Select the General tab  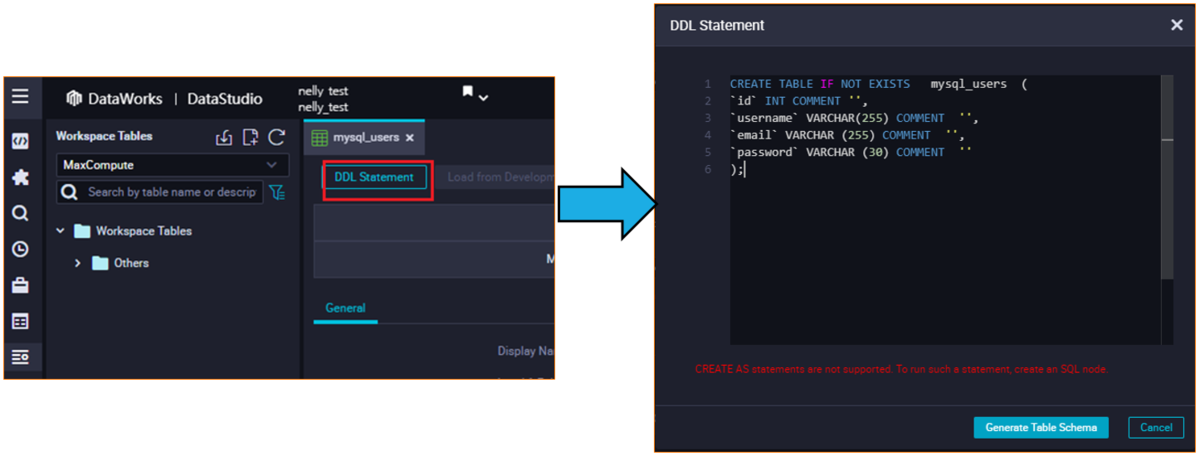point(345,308)
